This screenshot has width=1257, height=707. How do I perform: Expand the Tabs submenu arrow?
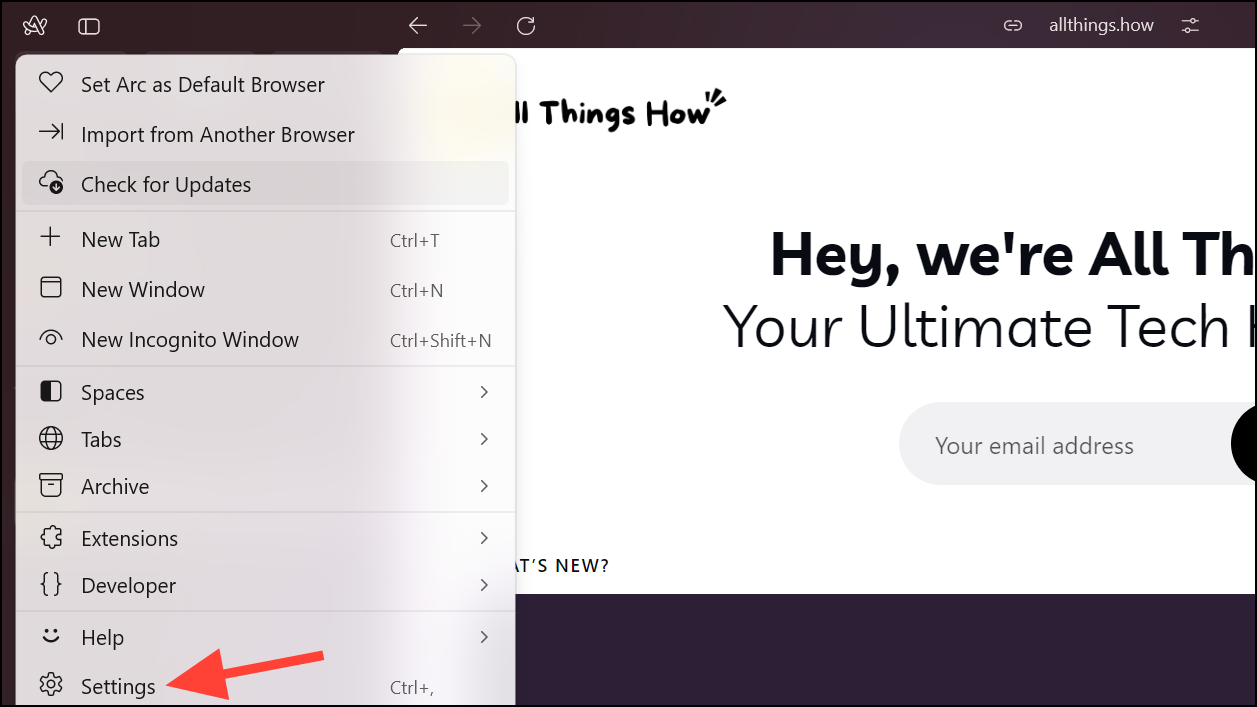(x=484, y=439)
